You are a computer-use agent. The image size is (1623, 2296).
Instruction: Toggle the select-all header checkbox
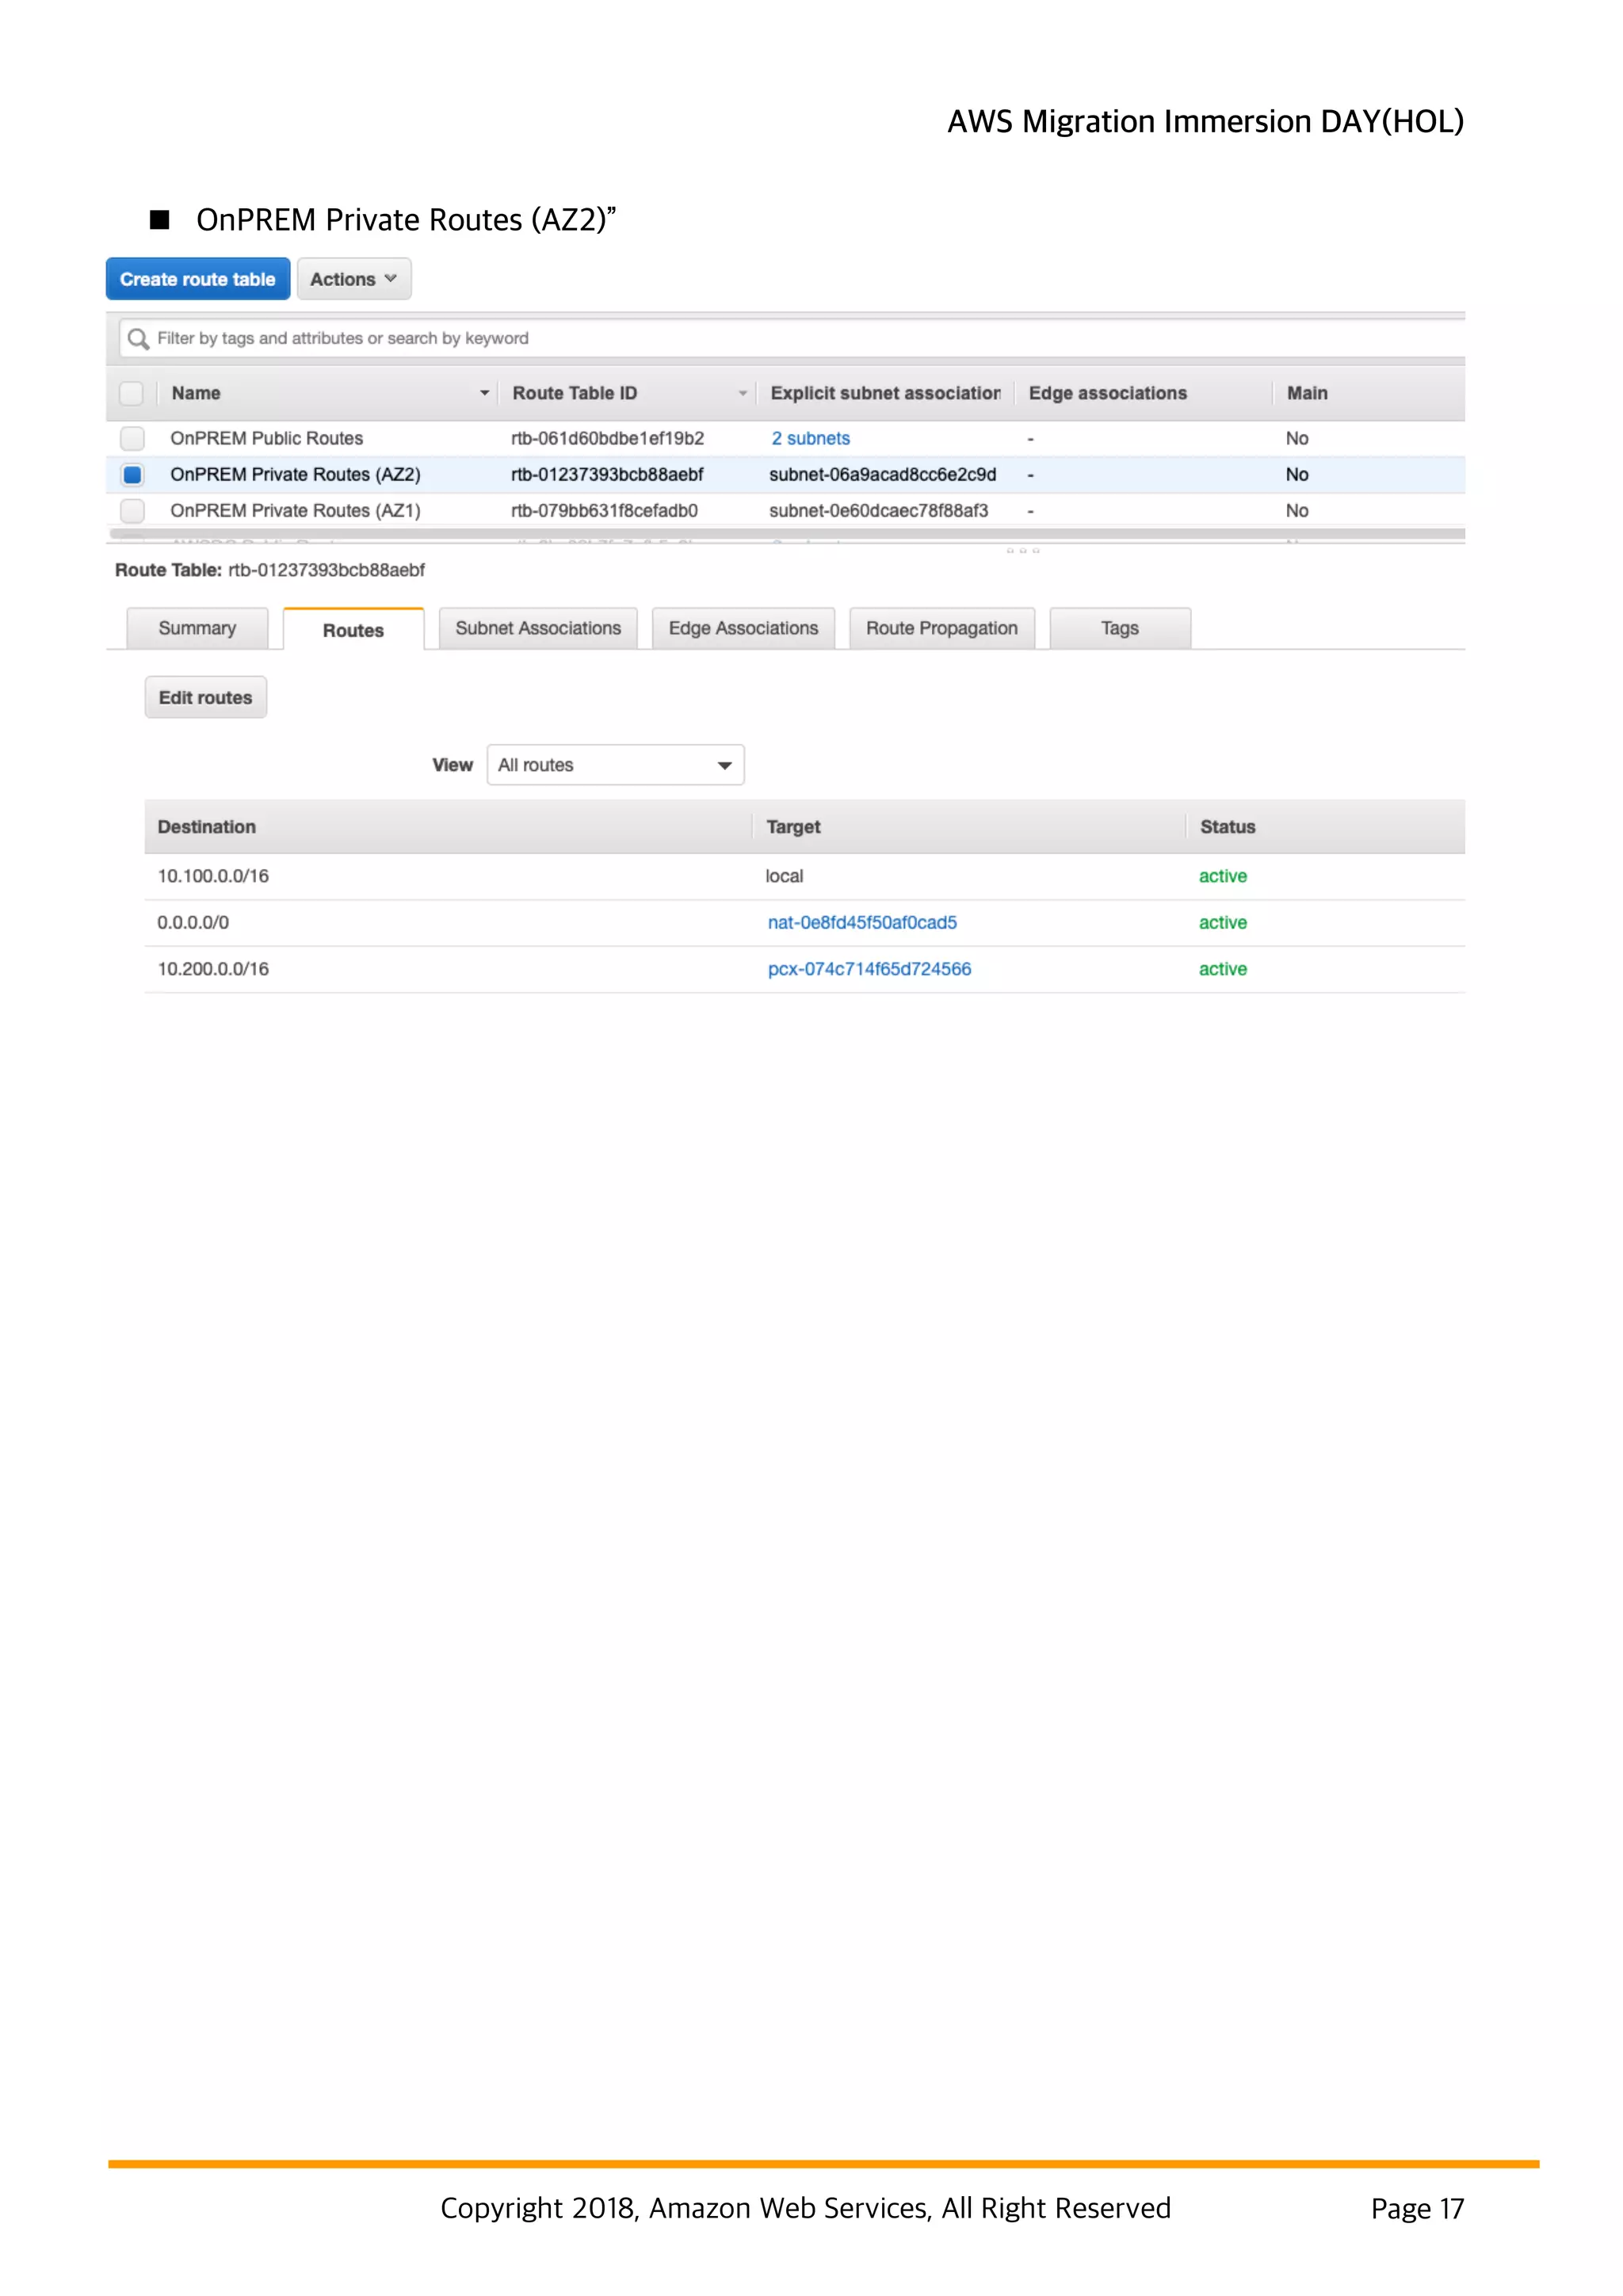coord(131,393)
